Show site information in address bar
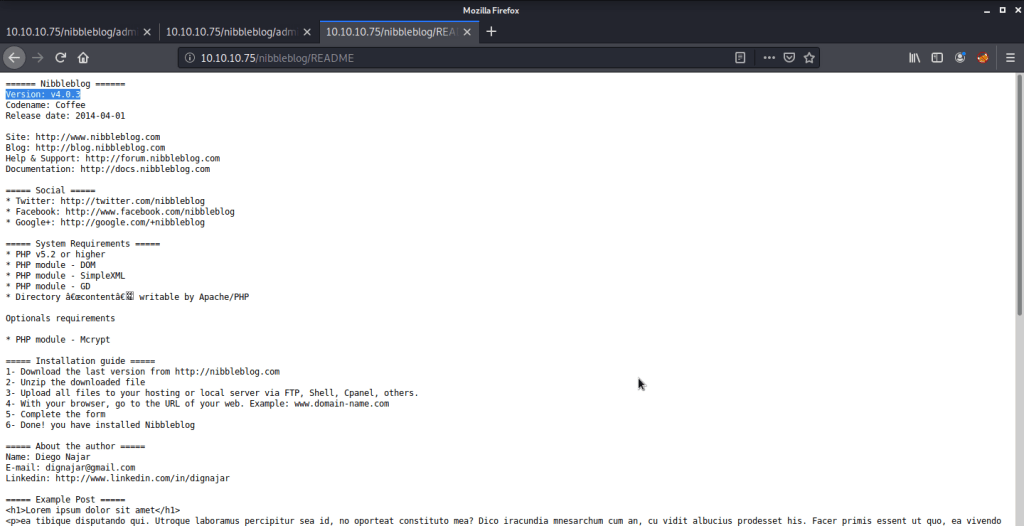Image resolution: width=1024 pixels, height=526 pixels. [x=189, y=58]
